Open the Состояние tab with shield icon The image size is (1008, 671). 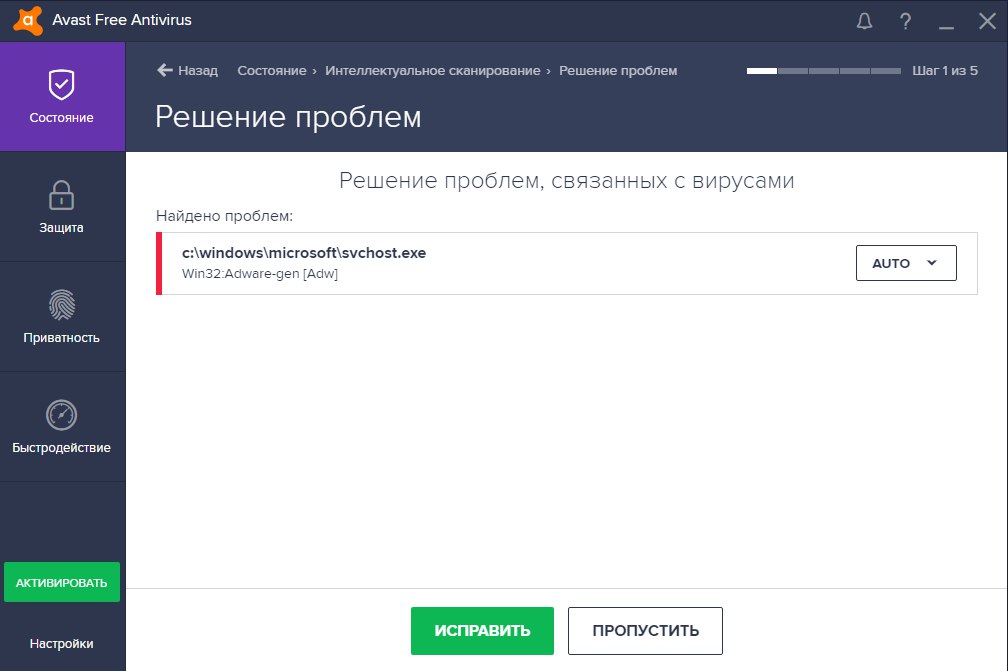62,97
